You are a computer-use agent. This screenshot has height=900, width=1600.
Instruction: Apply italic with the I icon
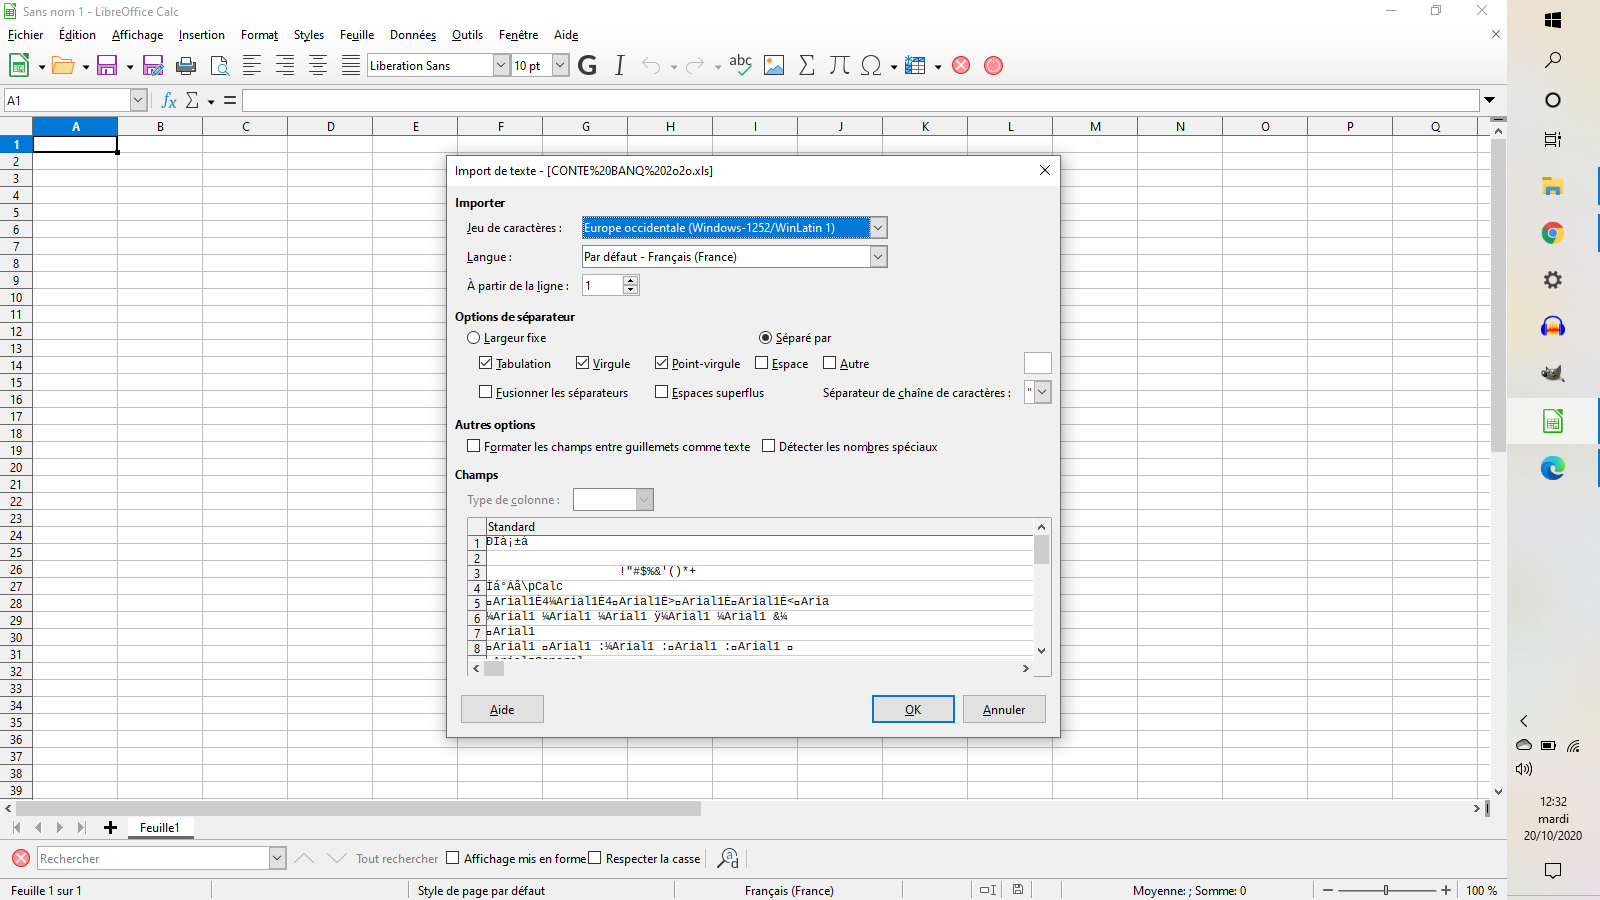click(x=620, y=65)
